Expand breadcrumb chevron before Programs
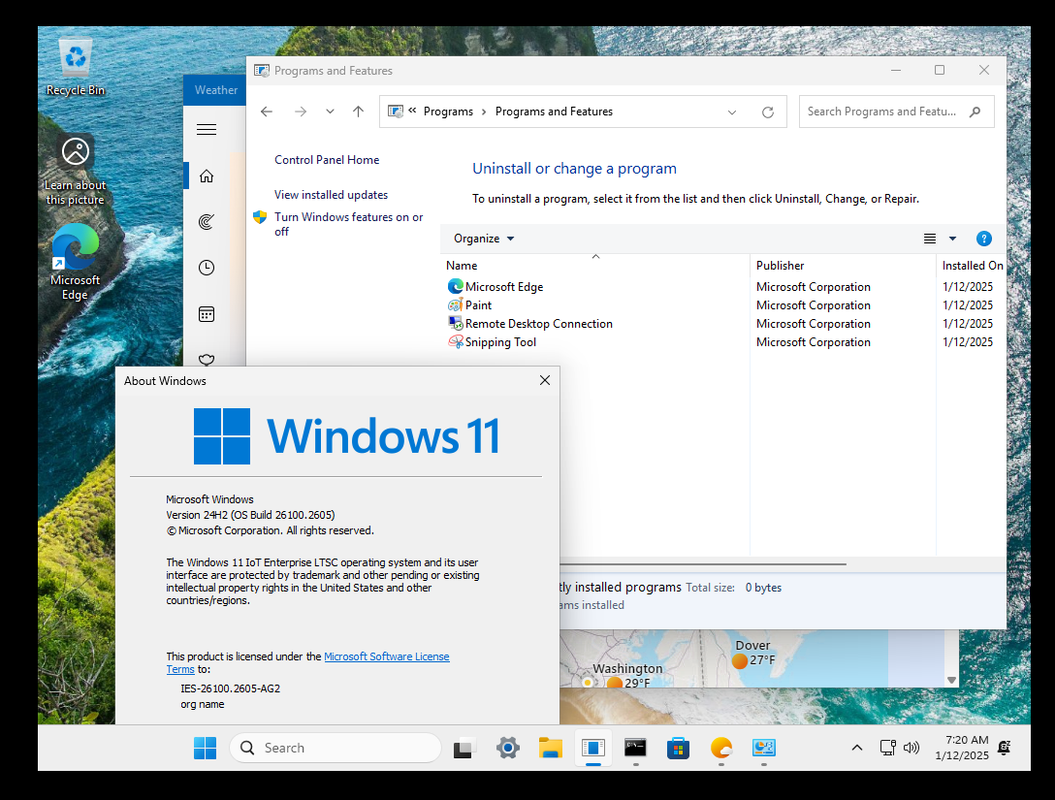The image size is (1055, 800). click(x=412, y=111)
